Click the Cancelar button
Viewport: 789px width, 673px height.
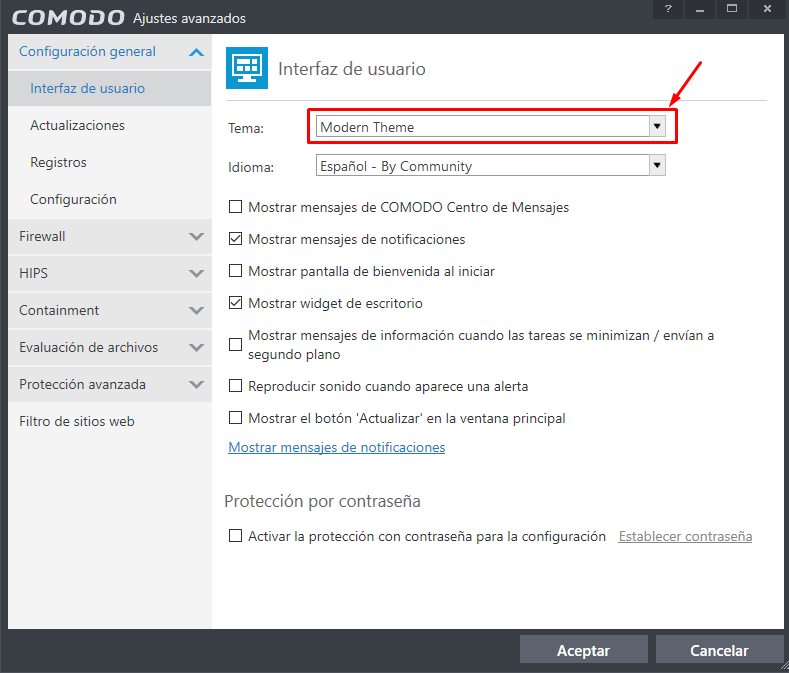(719, 650)
